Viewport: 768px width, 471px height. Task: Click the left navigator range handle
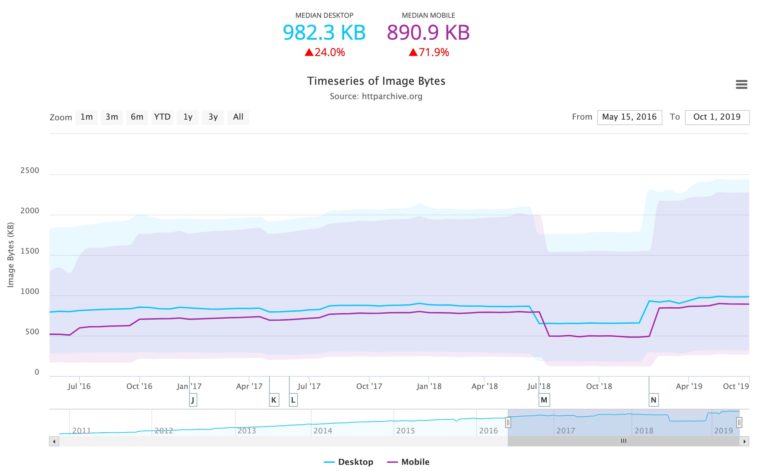(508, 422)
